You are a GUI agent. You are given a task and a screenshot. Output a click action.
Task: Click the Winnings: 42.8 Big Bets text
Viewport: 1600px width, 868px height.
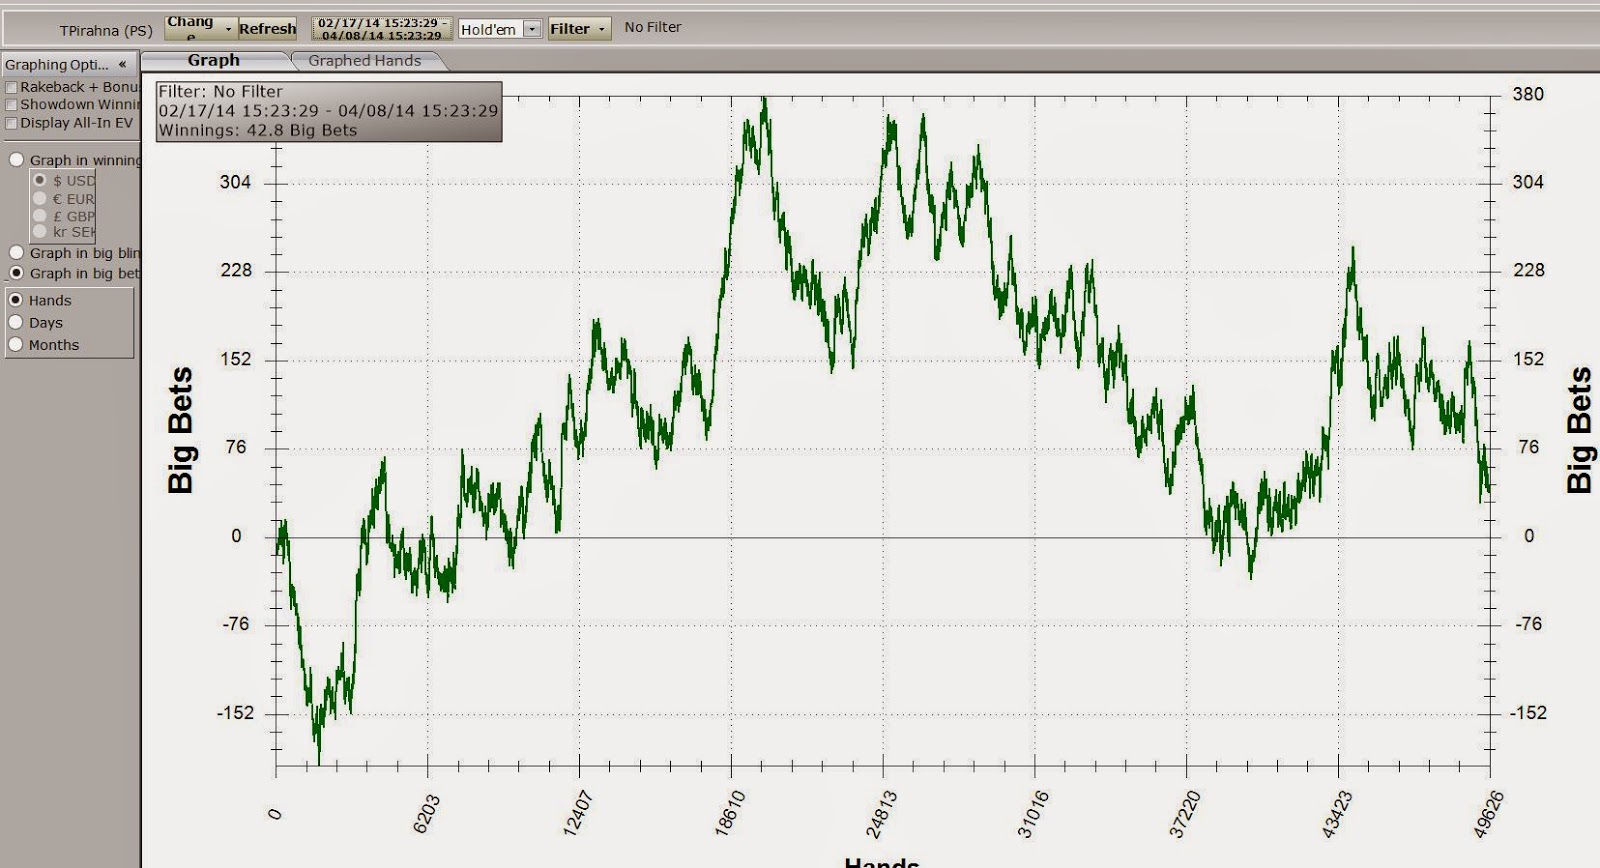tap(258, 130)
